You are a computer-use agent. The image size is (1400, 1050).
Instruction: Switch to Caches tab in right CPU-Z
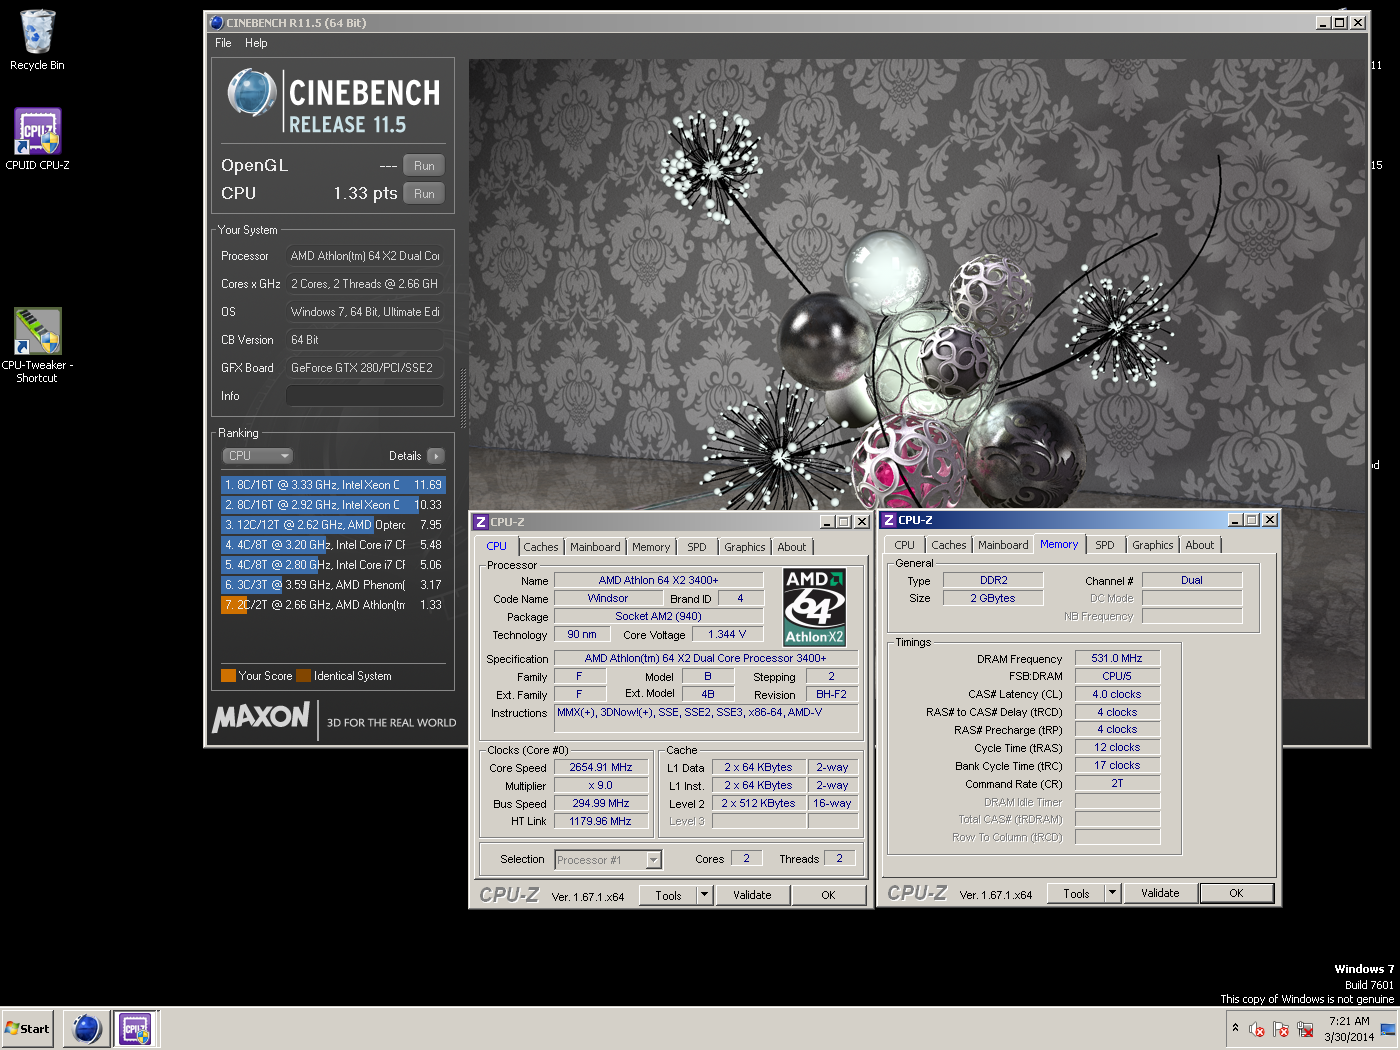pos(949,545)
